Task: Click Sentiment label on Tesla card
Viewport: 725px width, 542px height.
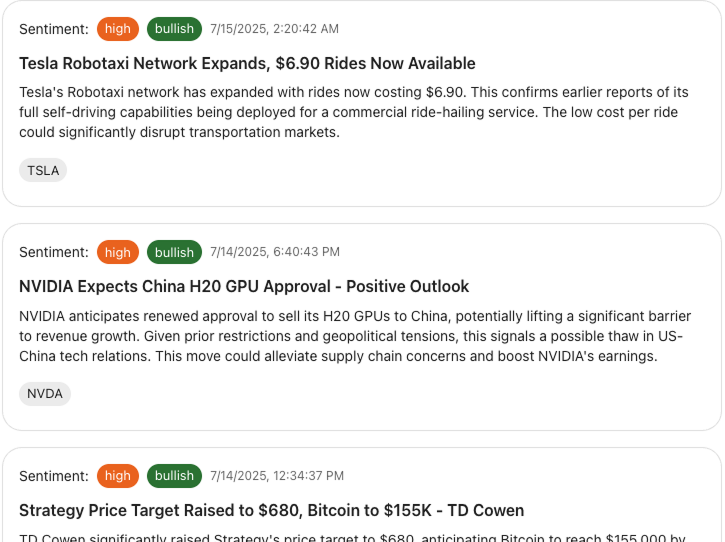Action: click(53, 29)
